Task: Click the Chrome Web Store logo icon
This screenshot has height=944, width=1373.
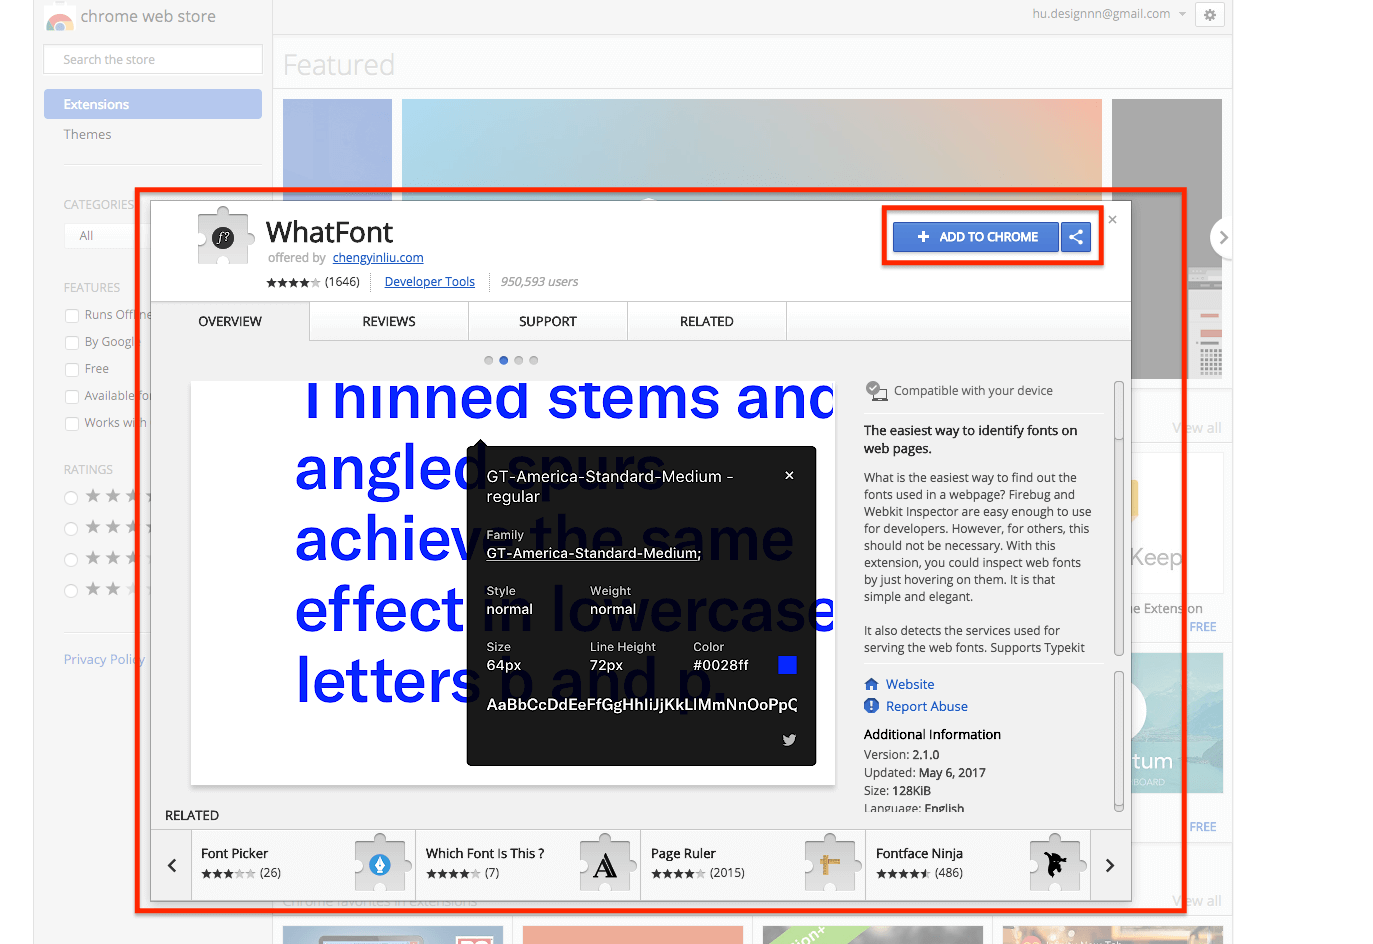Action: tap(60, 18)
